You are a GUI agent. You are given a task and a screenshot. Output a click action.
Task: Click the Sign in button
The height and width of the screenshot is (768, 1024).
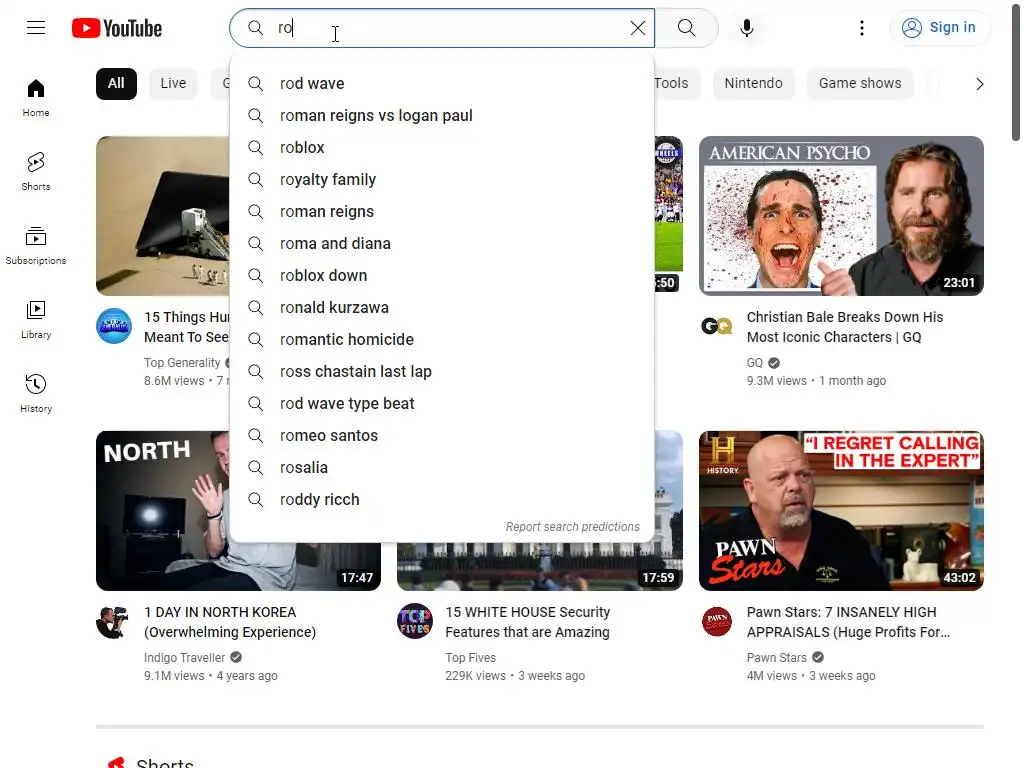(940, 27)
